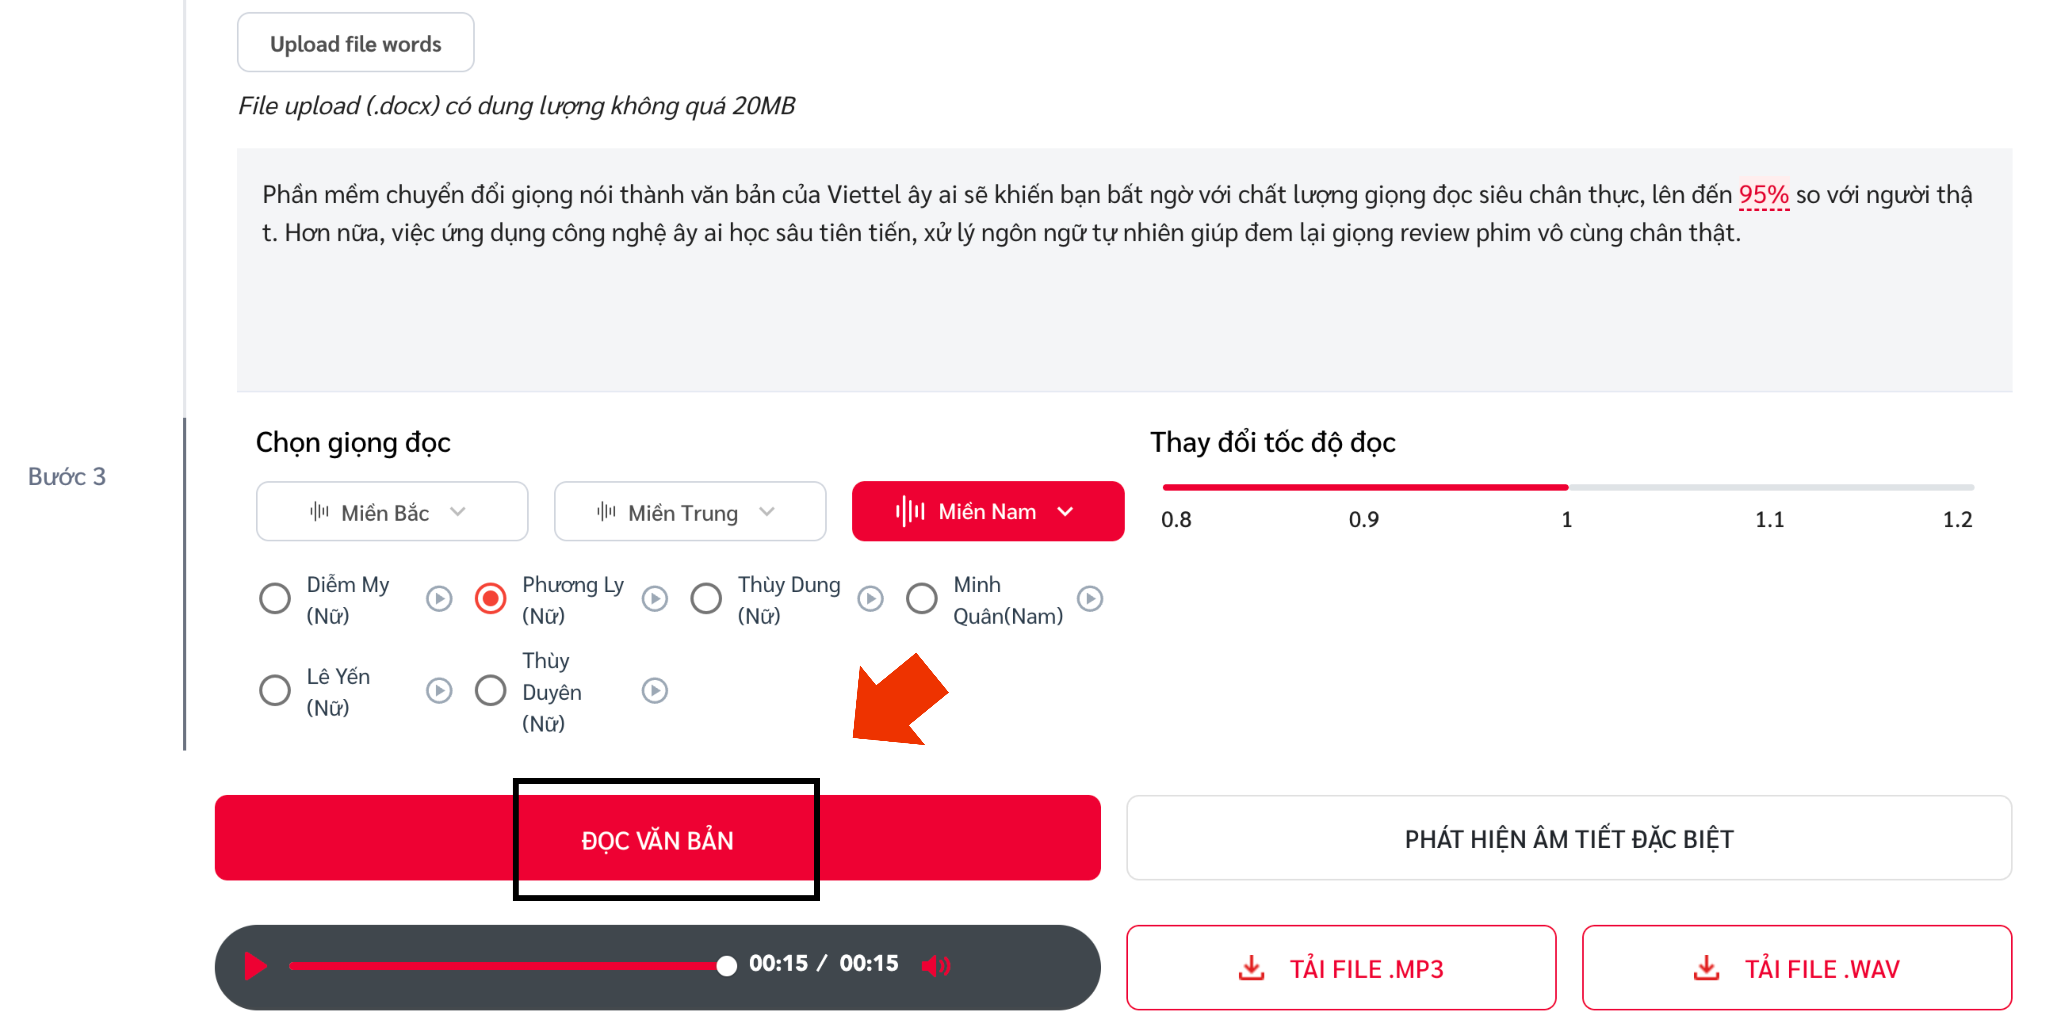Image resolution: width=2048 pixels, height=1024 pixels.
Task: Expand the Miền Trung voice dropdown
Action: pyautogui.click(x=690, y=512)
